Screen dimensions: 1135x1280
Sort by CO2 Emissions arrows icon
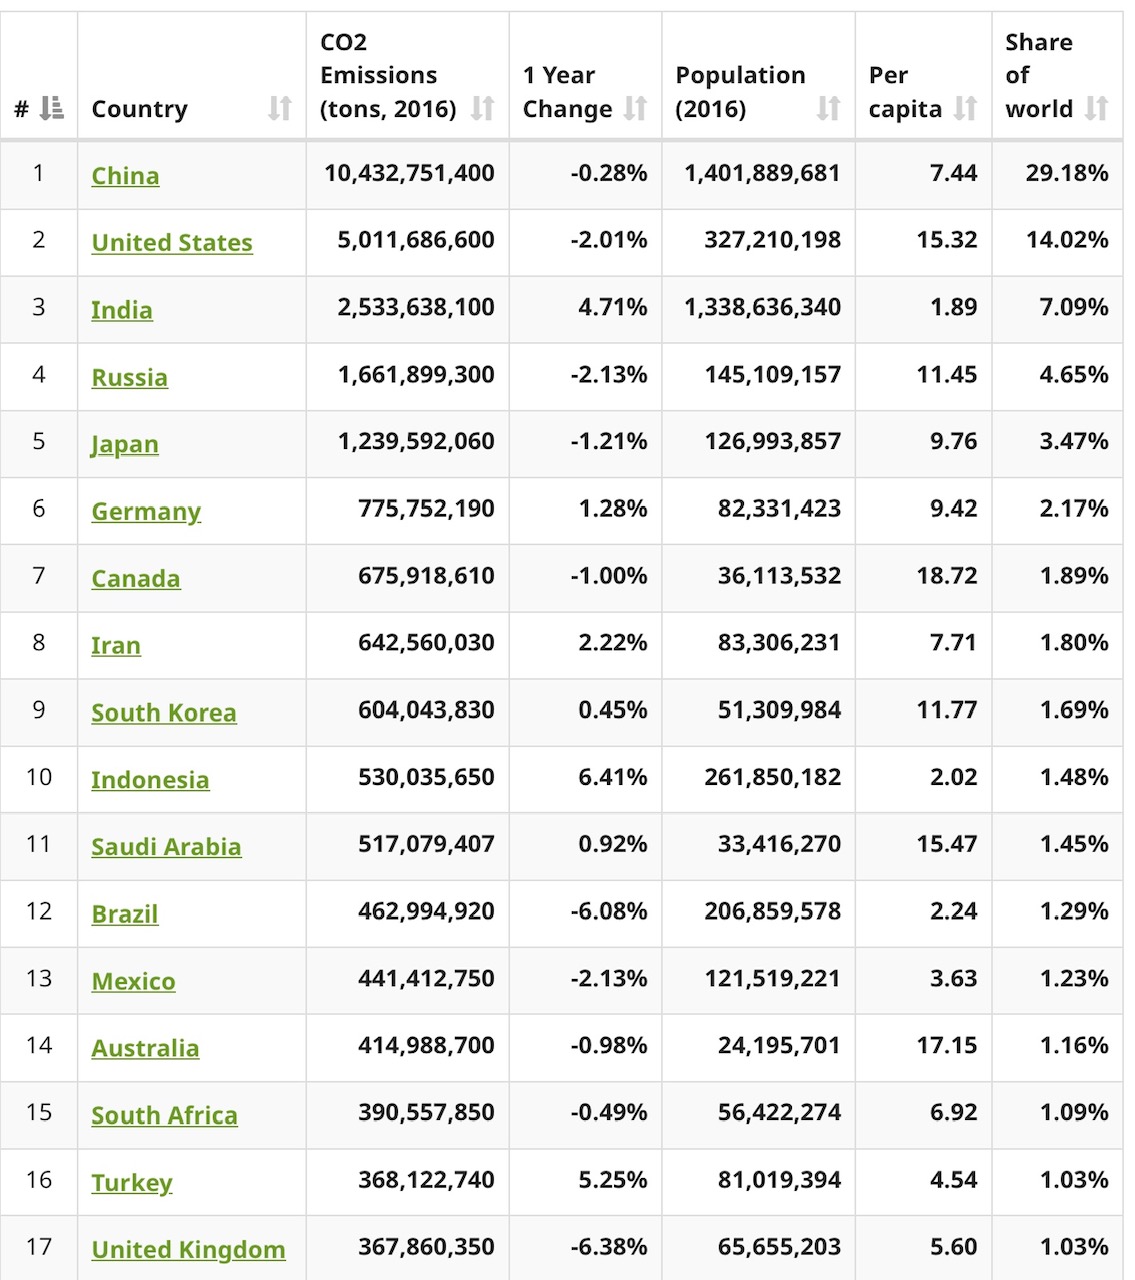(483, 108)
